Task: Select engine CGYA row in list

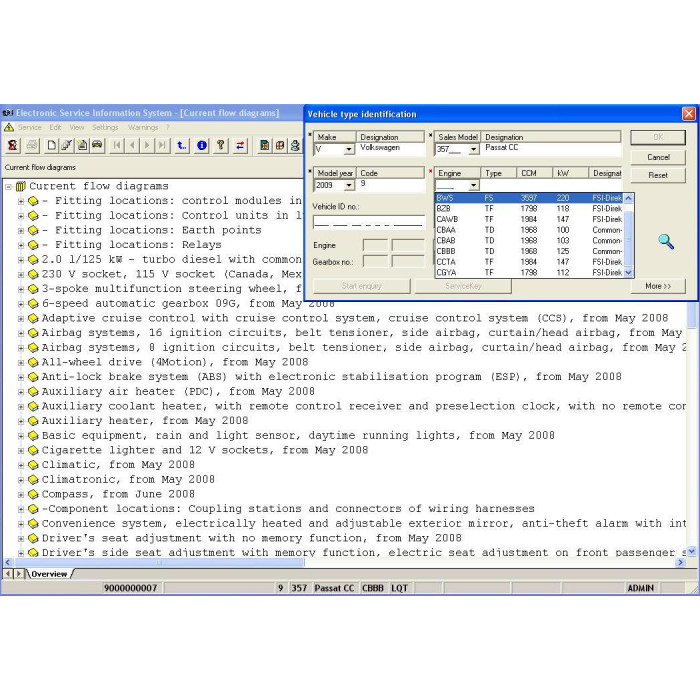Action: click(x=529, y=273)
